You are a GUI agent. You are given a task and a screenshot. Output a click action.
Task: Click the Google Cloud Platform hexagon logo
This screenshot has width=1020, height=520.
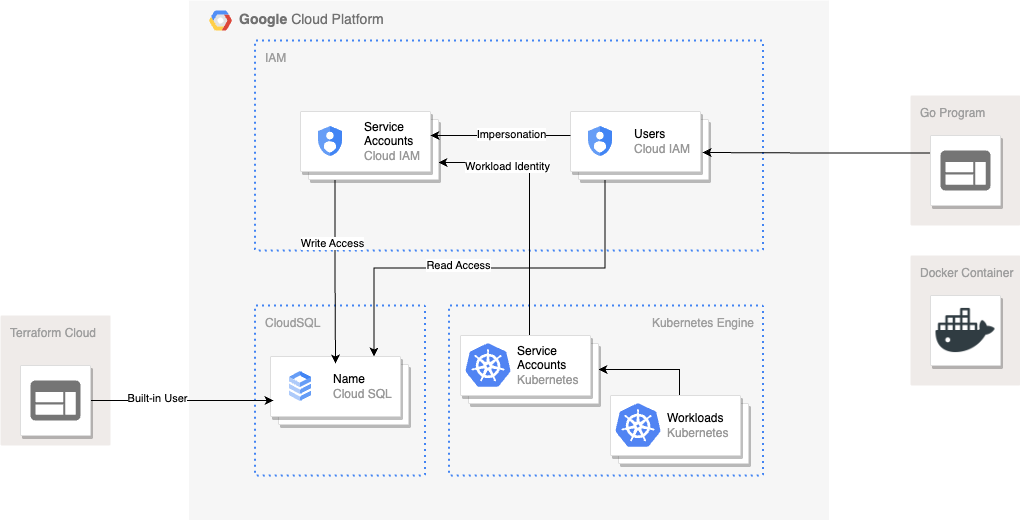pyautogui.click(x=220, y=20)
